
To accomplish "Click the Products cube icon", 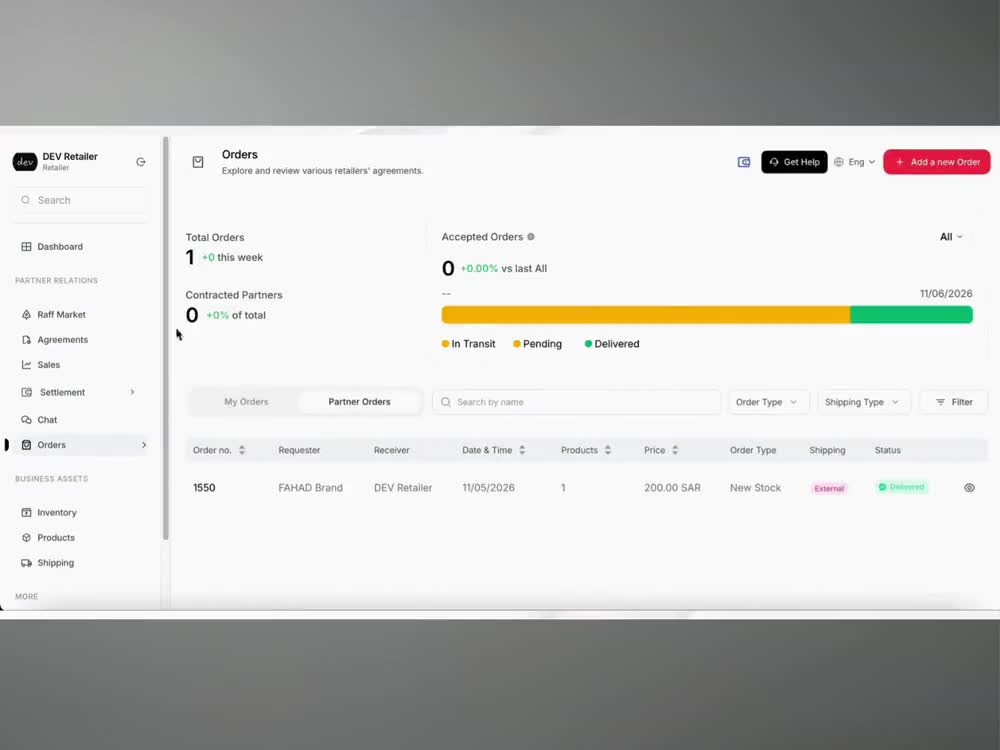I will click(26, 538).
